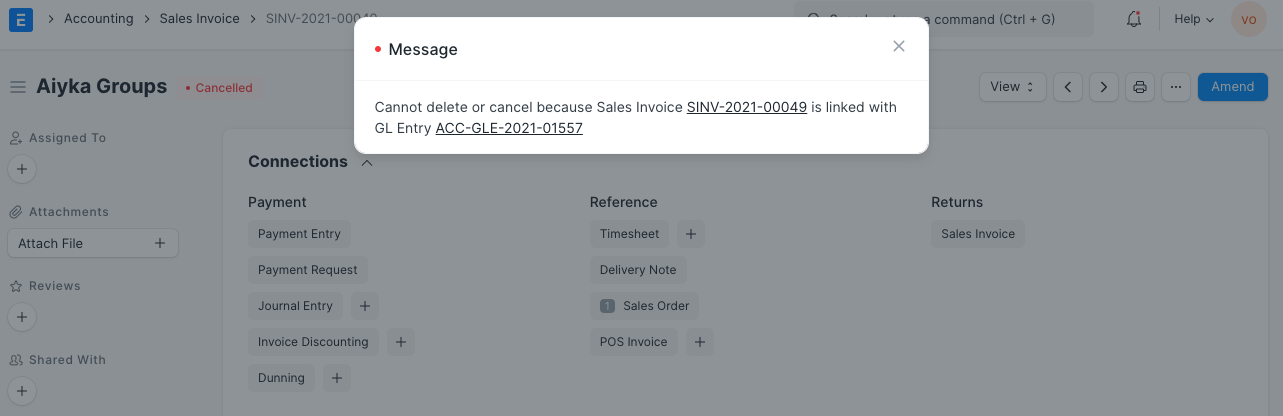Go to Accounting breadcrumb
Viewport: 1283px width, 416px height.
coord(98,19)
